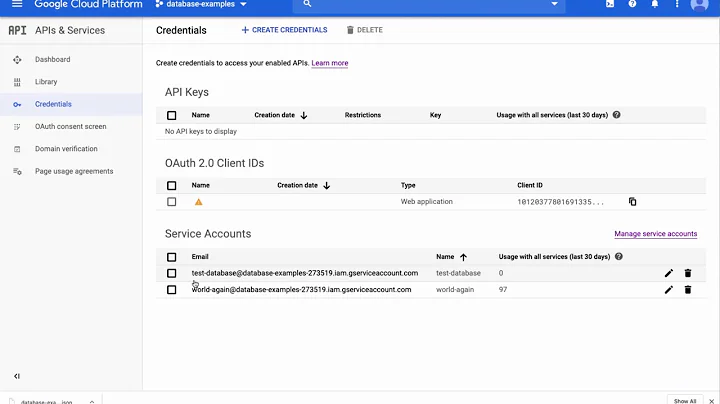Follow the Learn more link

[x=330, y=63]
